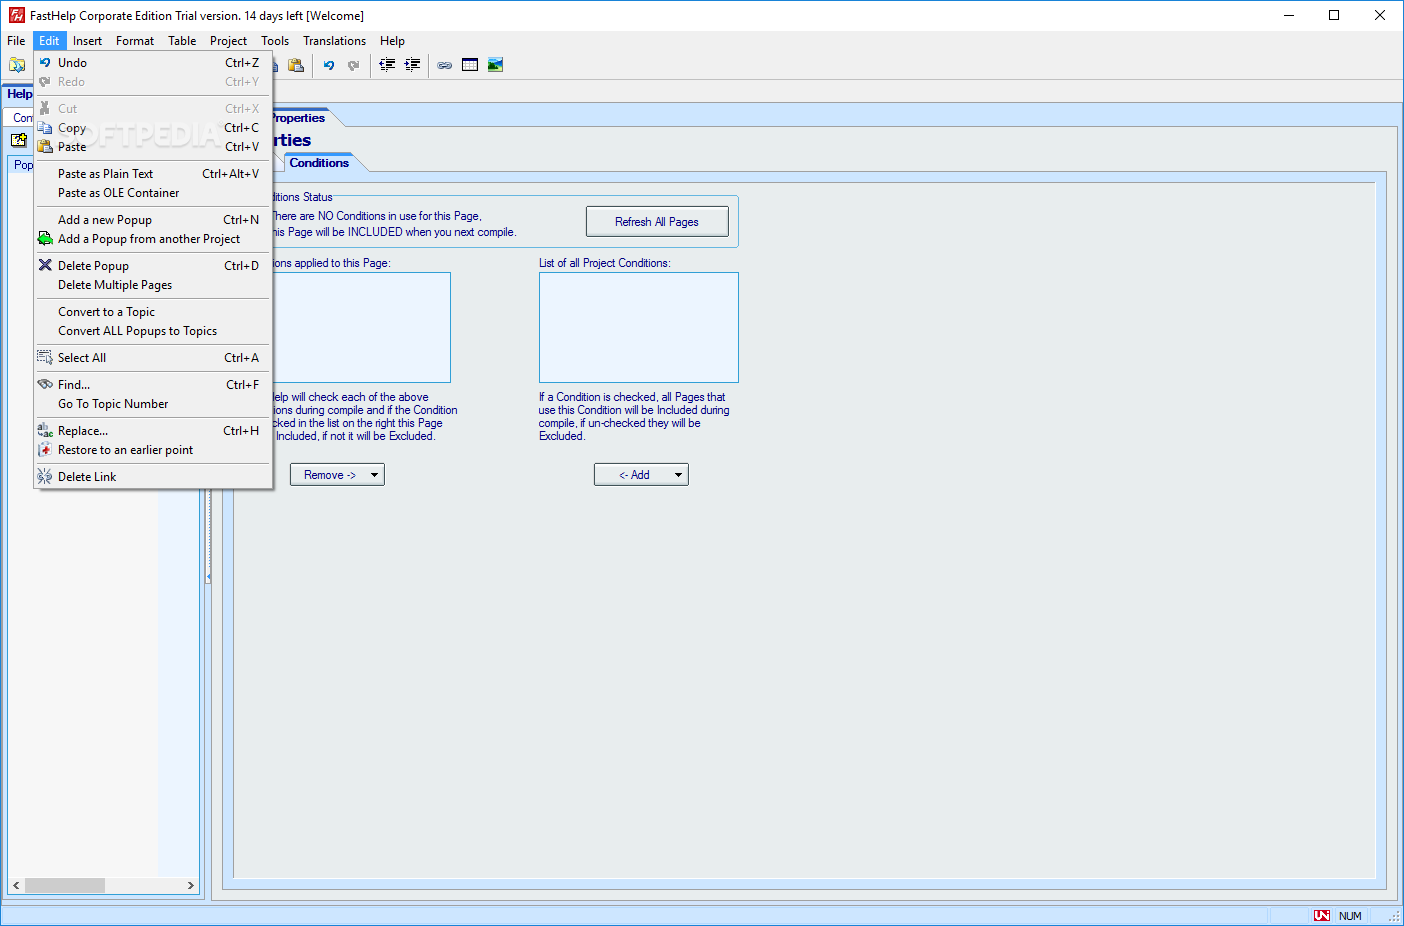Open the Help menu in menu bar
This screenshot has height=926, width=1404.
pos(392,41)
